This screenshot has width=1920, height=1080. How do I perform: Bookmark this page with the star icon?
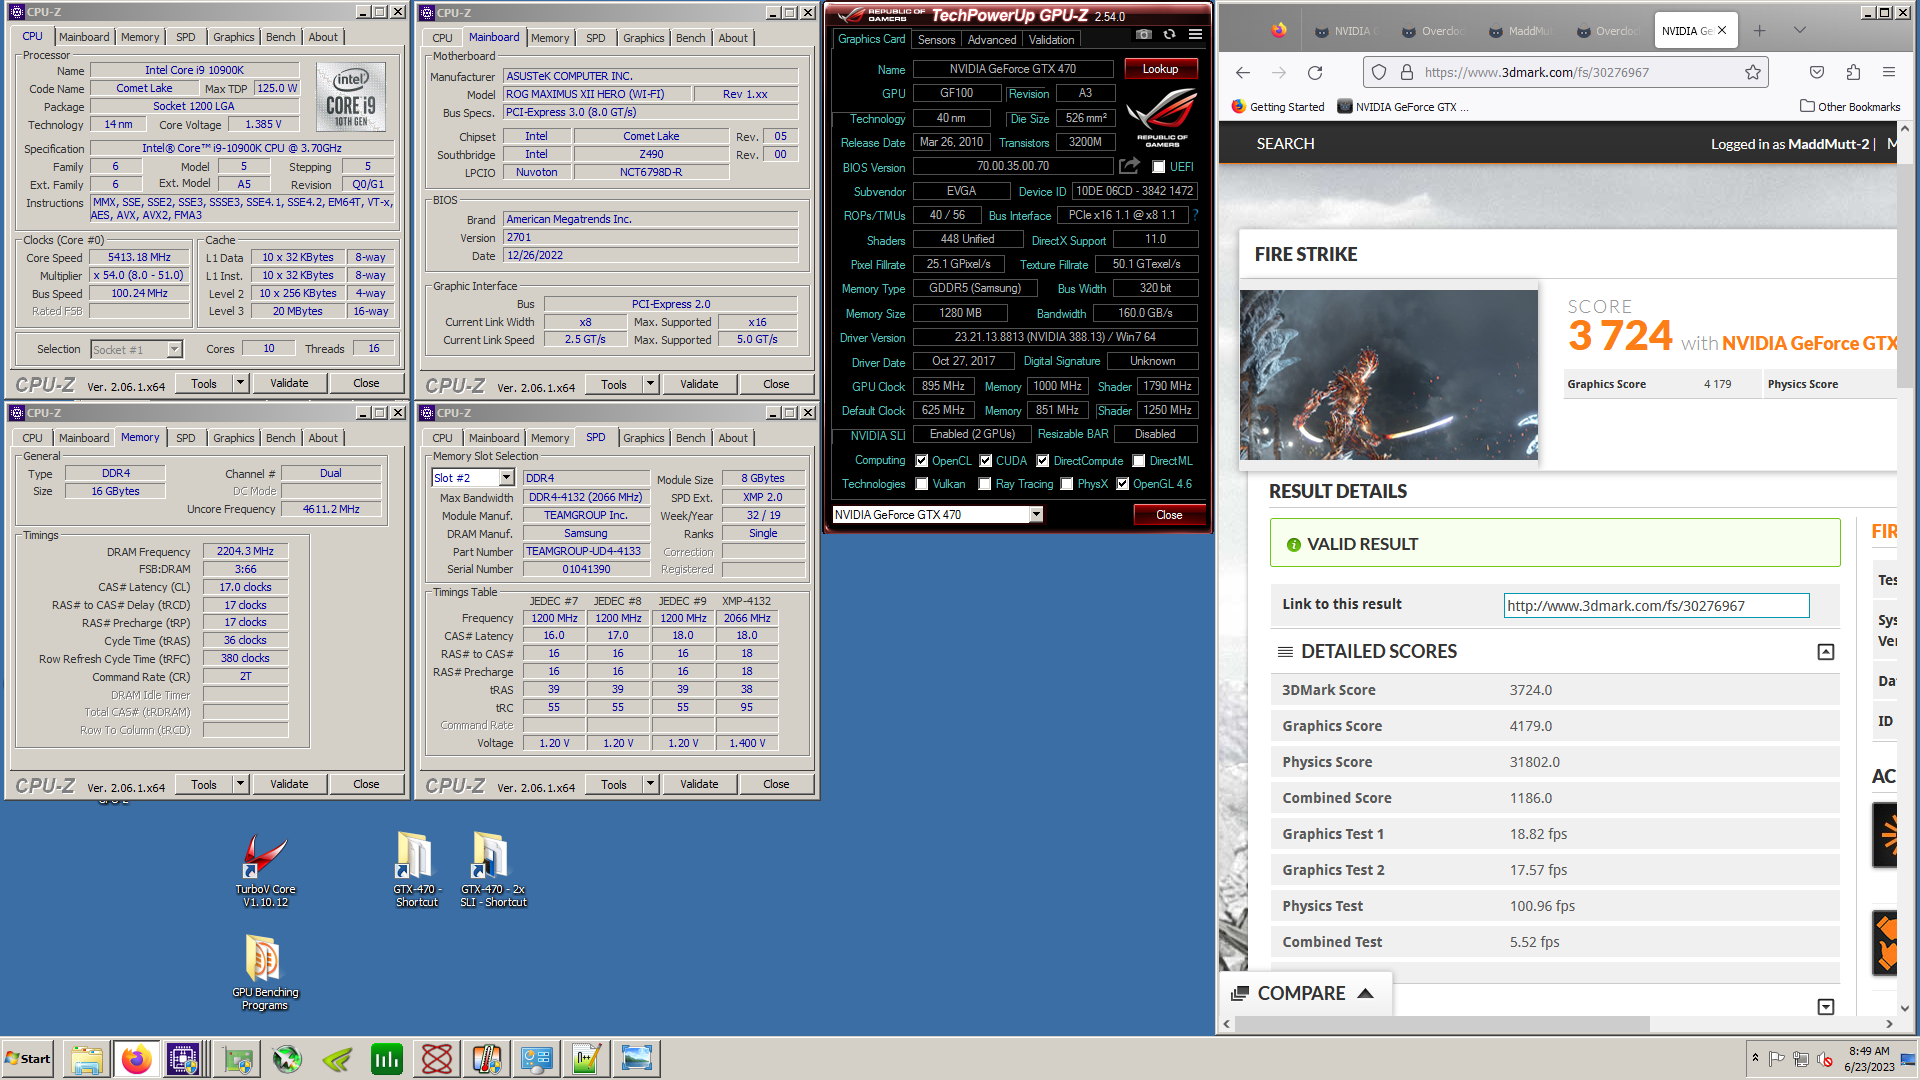coord(1753,73)
